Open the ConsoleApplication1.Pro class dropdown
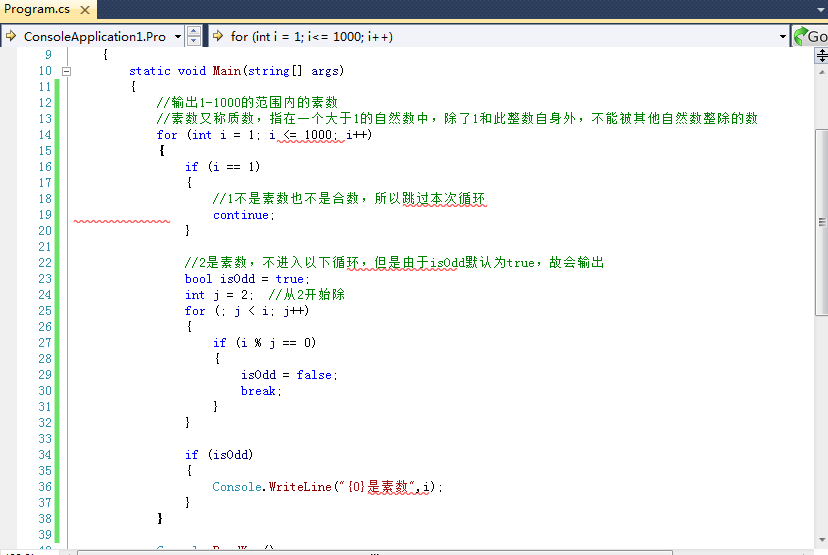This screenshot has height=555, width=828. (178, 36)
